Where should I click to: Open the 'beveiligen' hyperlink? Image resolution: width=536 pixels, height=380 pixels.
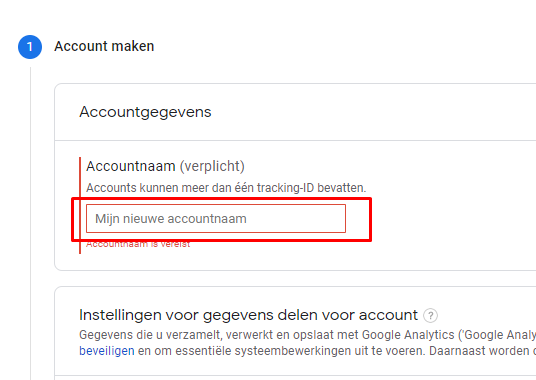[107, 351]
